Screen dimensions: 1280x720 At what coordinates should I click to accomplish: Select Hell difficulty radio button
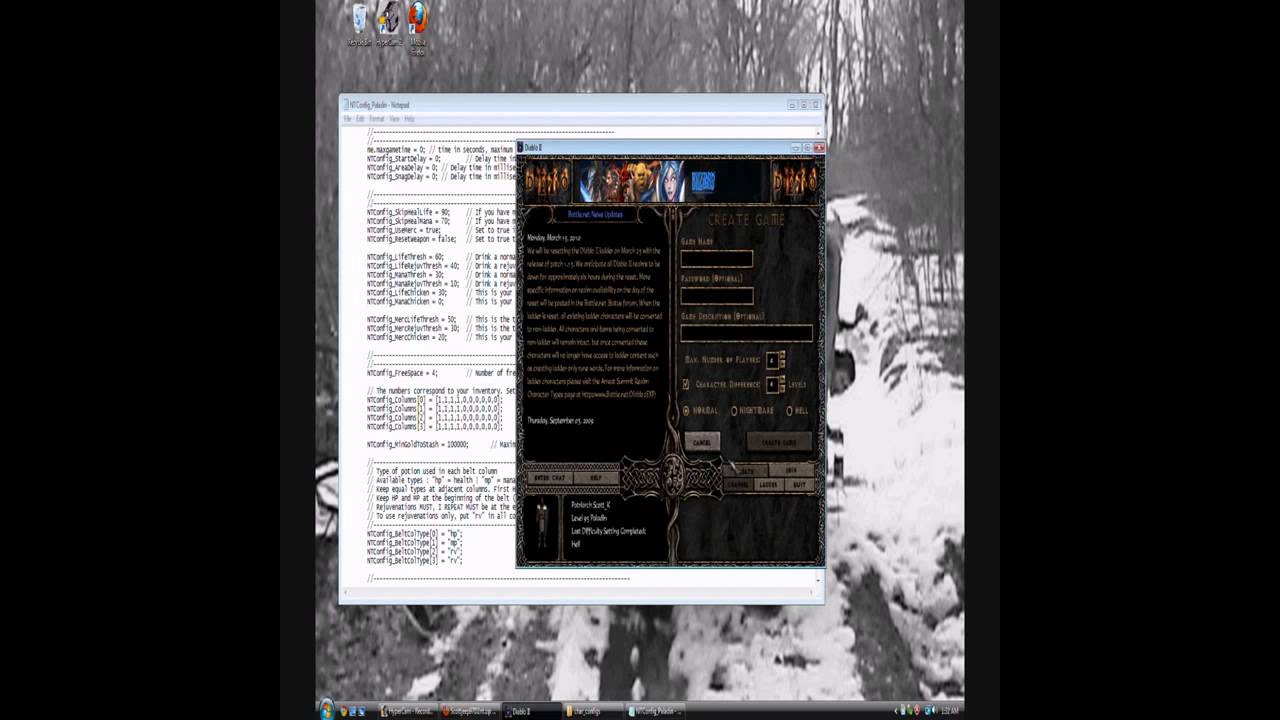789,411
